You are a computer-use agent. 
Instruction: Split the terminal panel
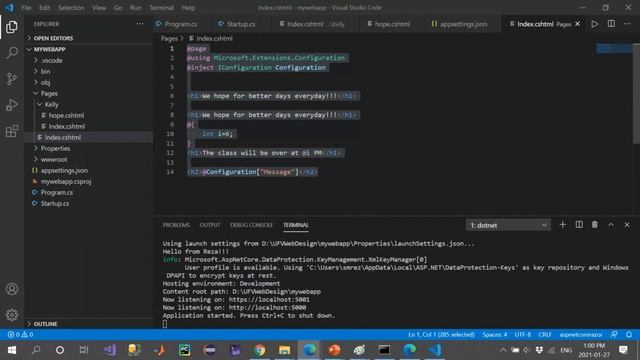tap(579, 224)
